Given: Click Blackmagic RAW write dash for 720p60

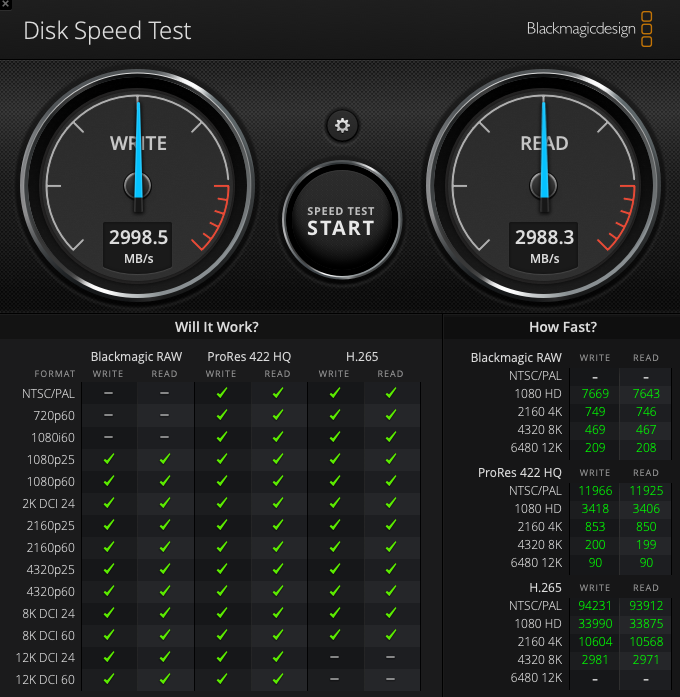Looking at the screenshot, I should point(108,415).
